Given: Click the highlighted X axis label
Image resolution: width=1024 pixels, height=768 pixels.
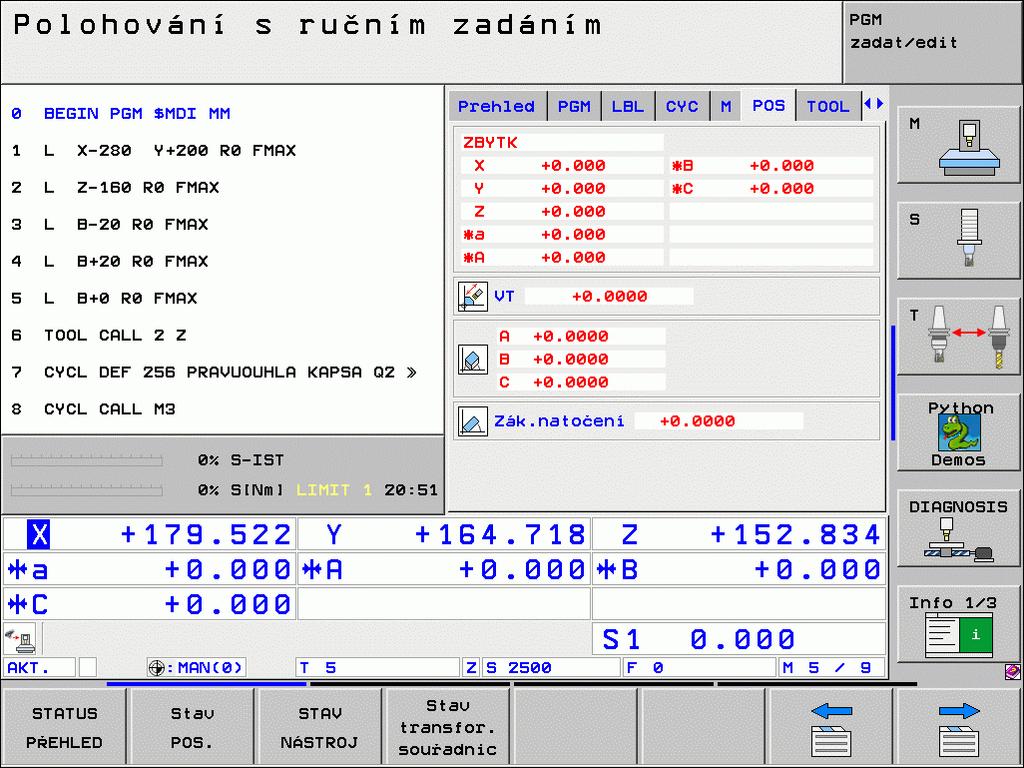Looking at the screenshot, I should pyautogui.click(x=39, y=534).
